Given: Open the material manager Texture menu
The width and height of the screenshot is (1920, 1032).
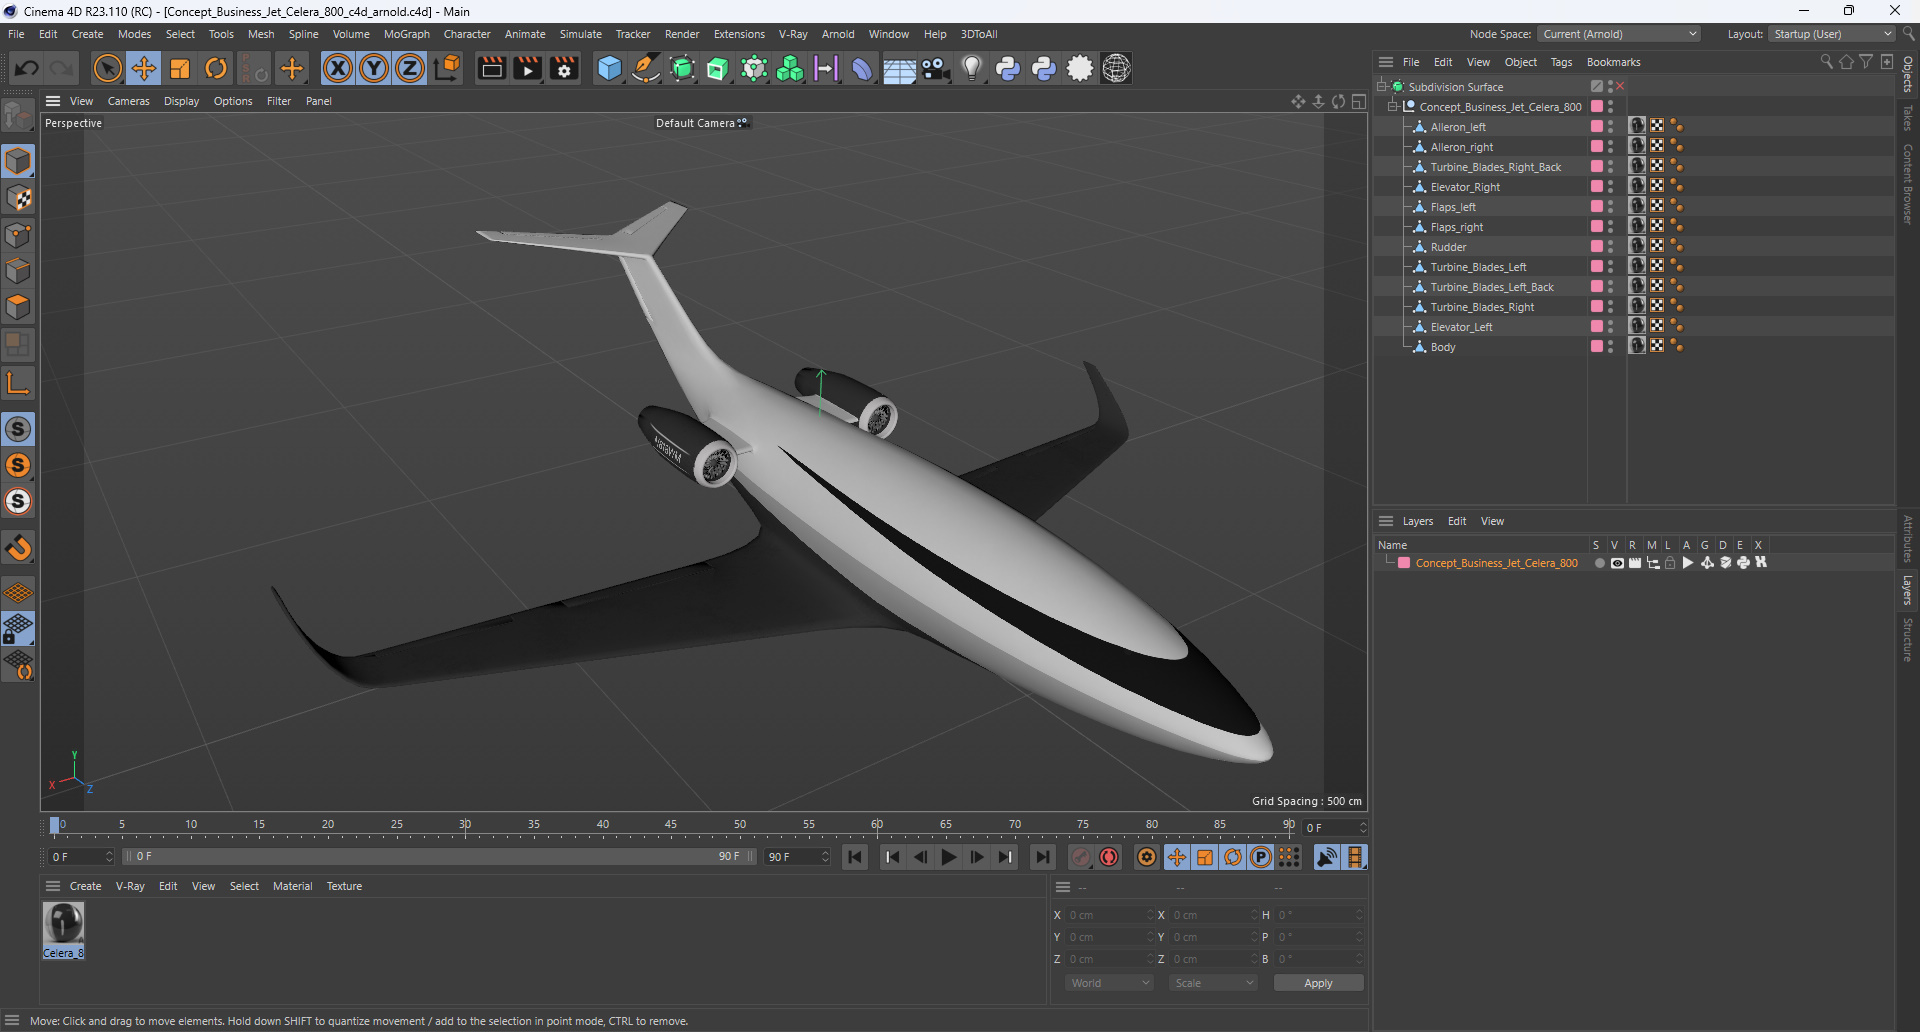Looking at the screenshot, I should pyautogui.click(x=344, y=886).
